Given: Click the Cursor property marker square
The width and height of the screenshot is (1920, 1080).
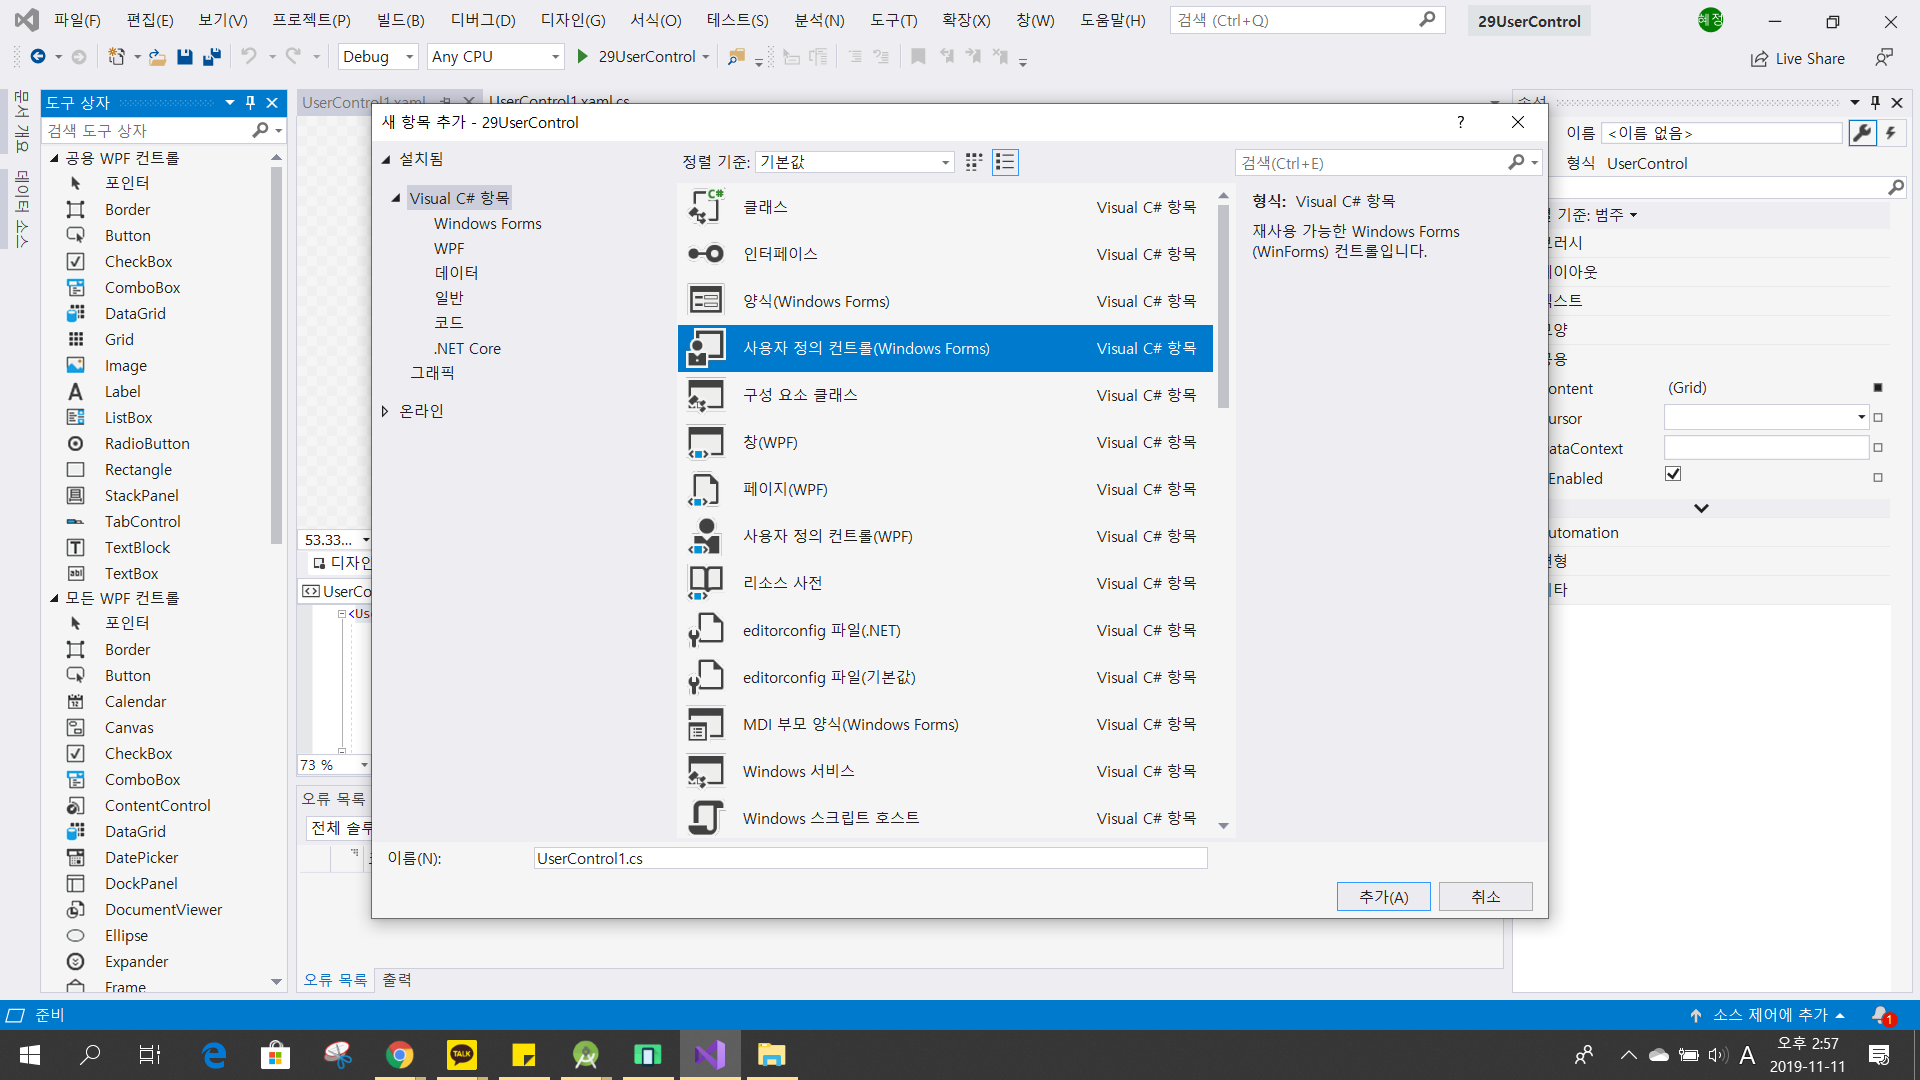Looking at the screenshot, I should (1878, 418).
